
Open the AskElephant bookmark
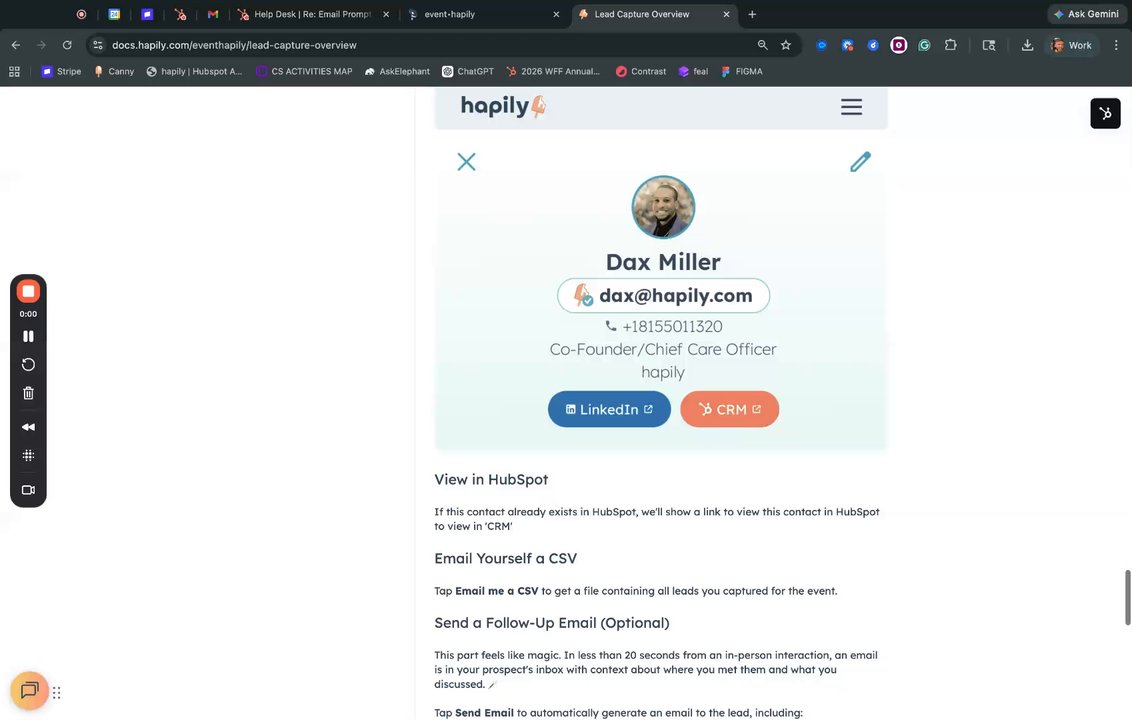[x=397, y=71]
